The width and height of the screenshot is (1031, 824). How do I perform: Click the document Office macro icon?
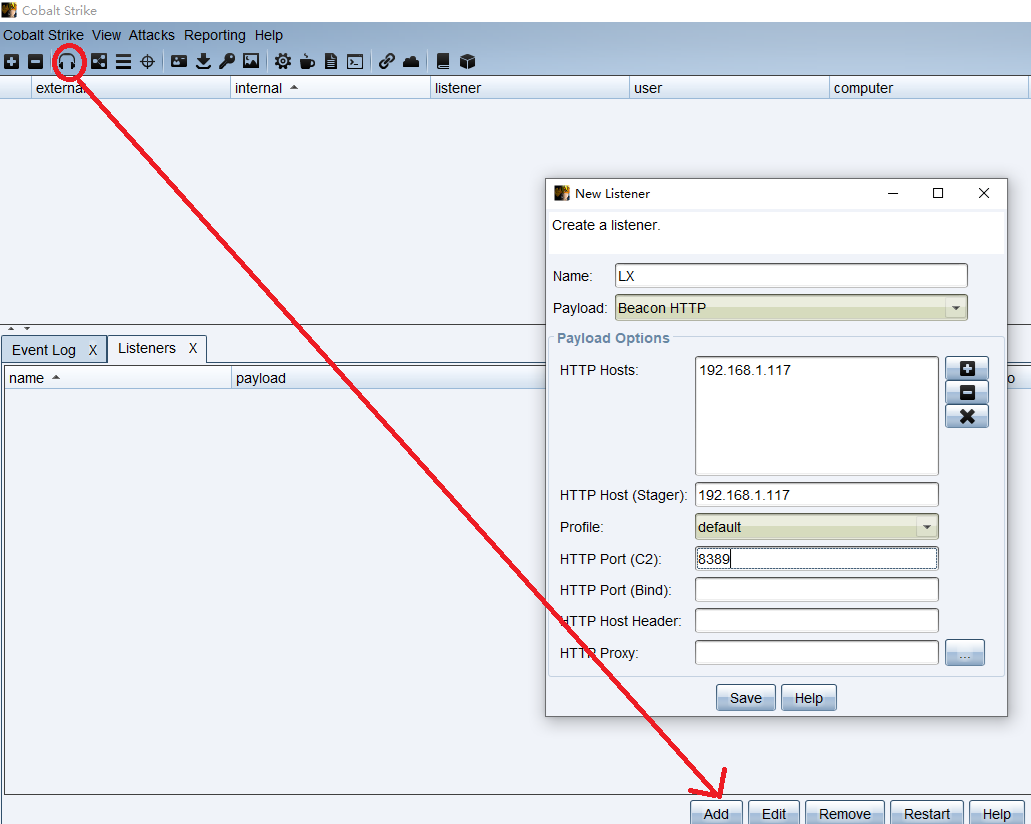tap(331, 62)
